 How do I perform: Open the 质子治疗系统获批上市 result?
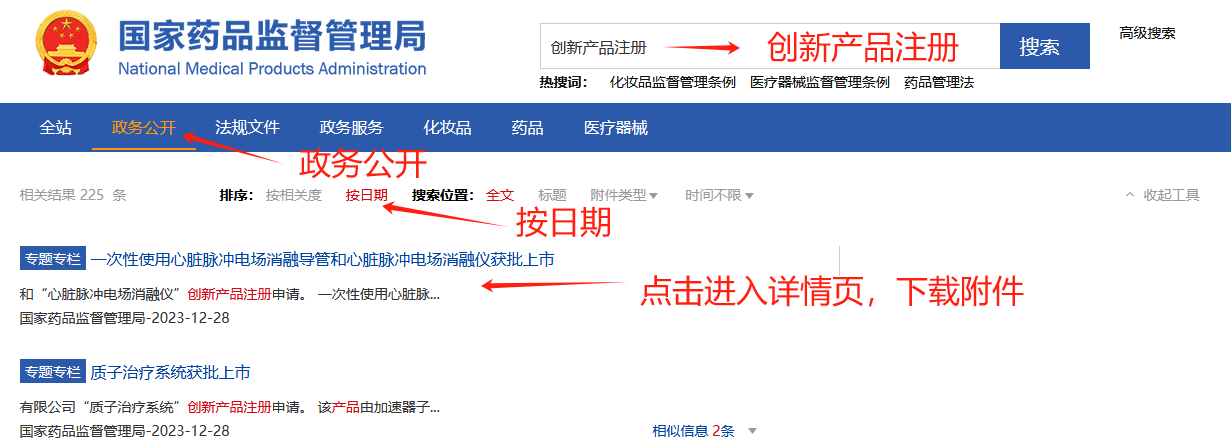click(x=170, y=372)
